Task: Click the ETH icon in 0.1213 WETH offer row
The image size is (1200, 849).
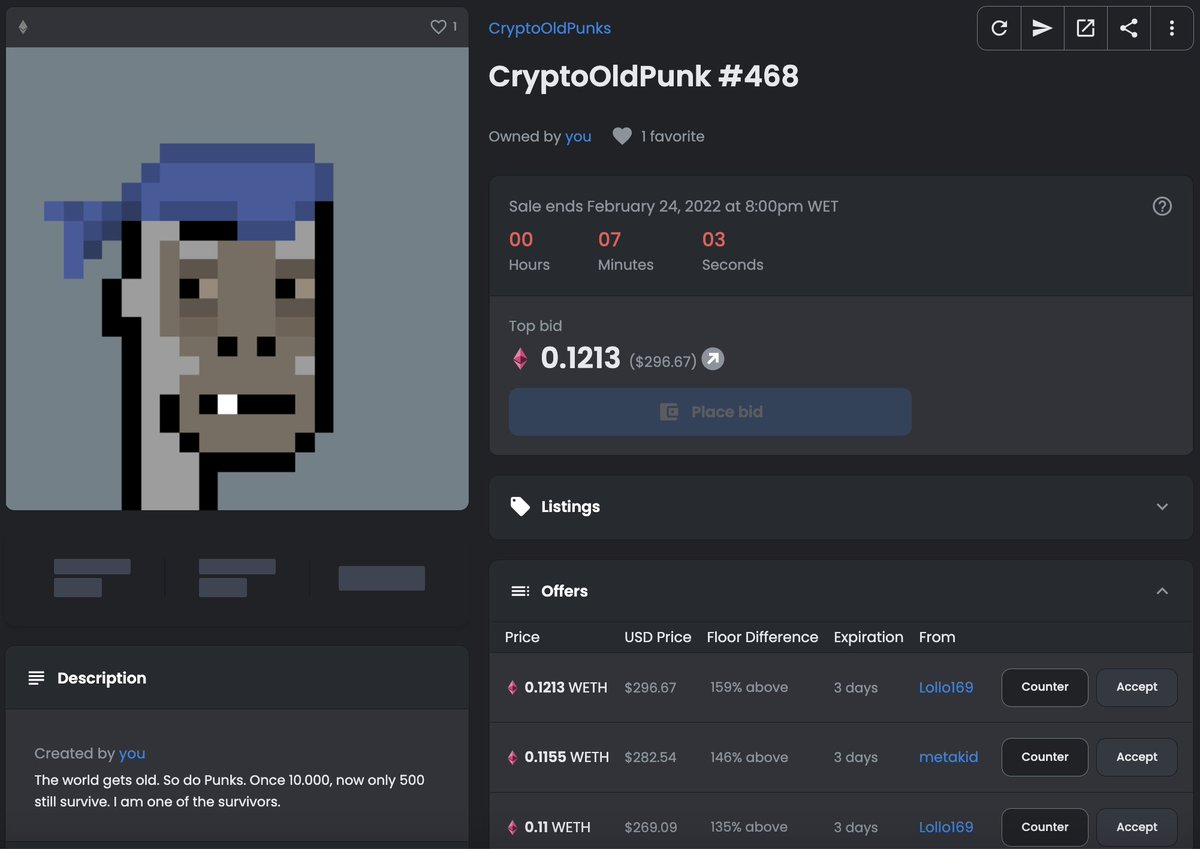Action: 512,687
